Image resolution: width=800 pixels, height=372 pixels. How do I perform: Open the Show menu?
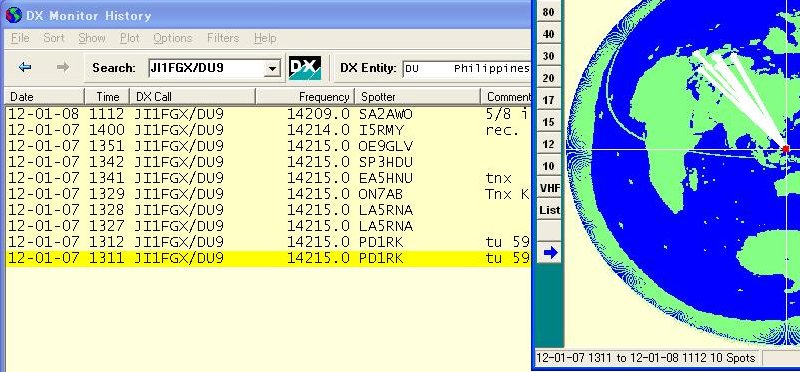(x=92, y=38)
